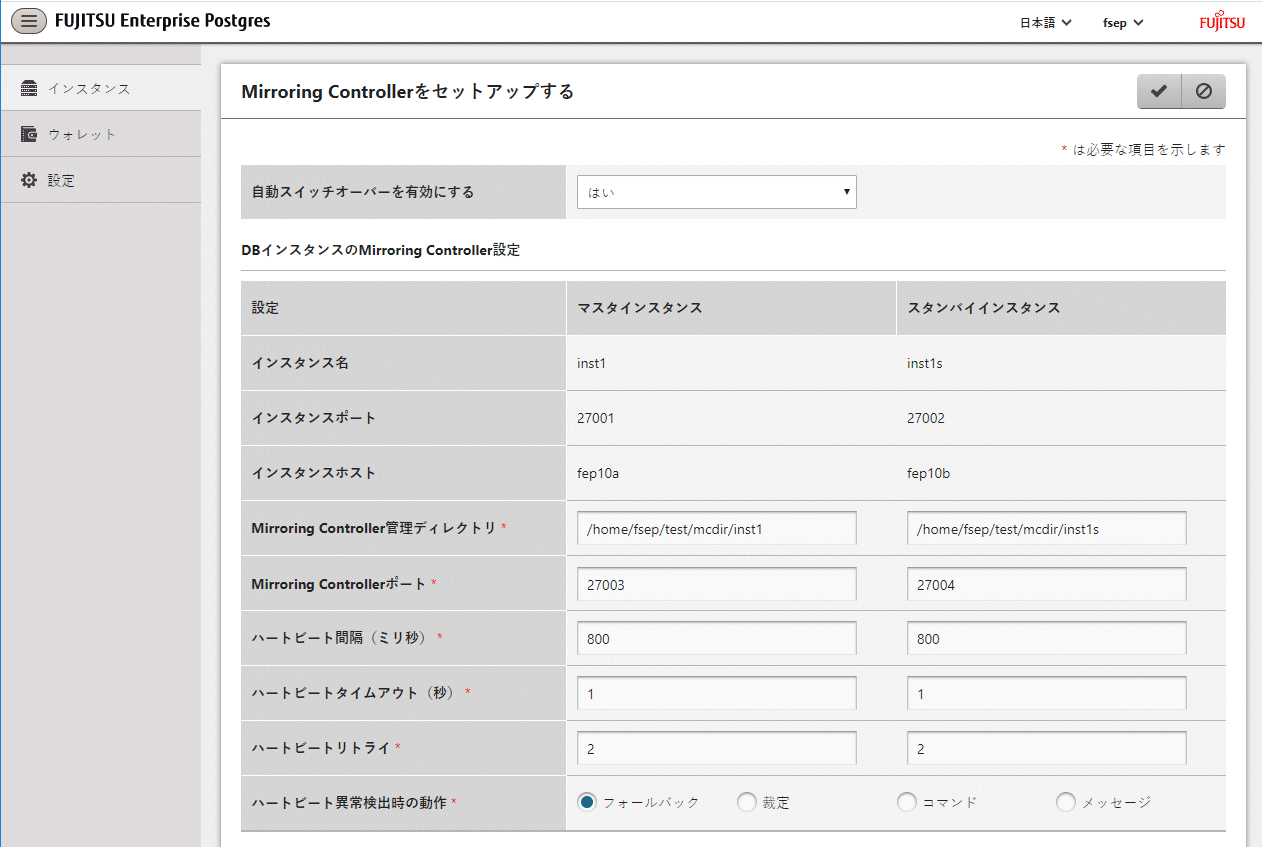Click the 自動スイッチオーバーを有効にする label
The height and width of the screenshot is (847, 1262).
click(363, 192)
